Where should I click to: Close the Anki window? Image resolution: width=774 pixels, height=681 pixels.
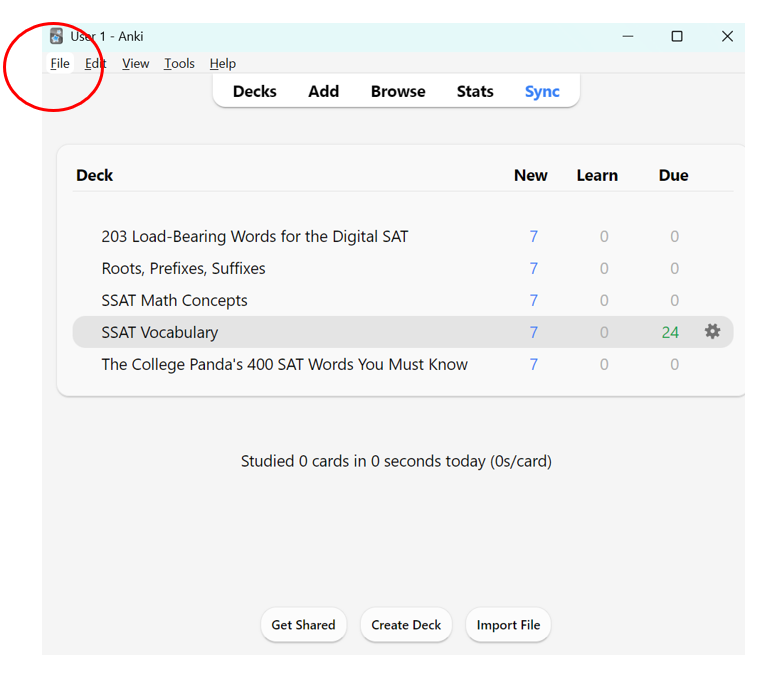coord(727,37)
